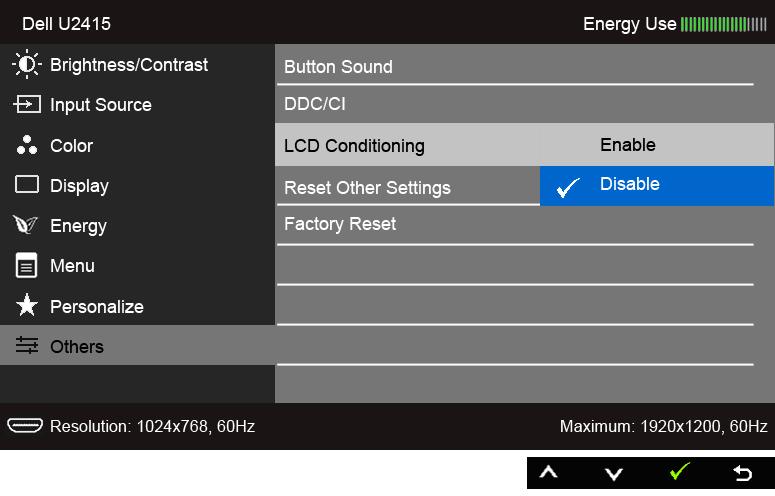This screenshot has width=775, height=496.
Task: Click the Menu document icon
Action: [26, 265]
